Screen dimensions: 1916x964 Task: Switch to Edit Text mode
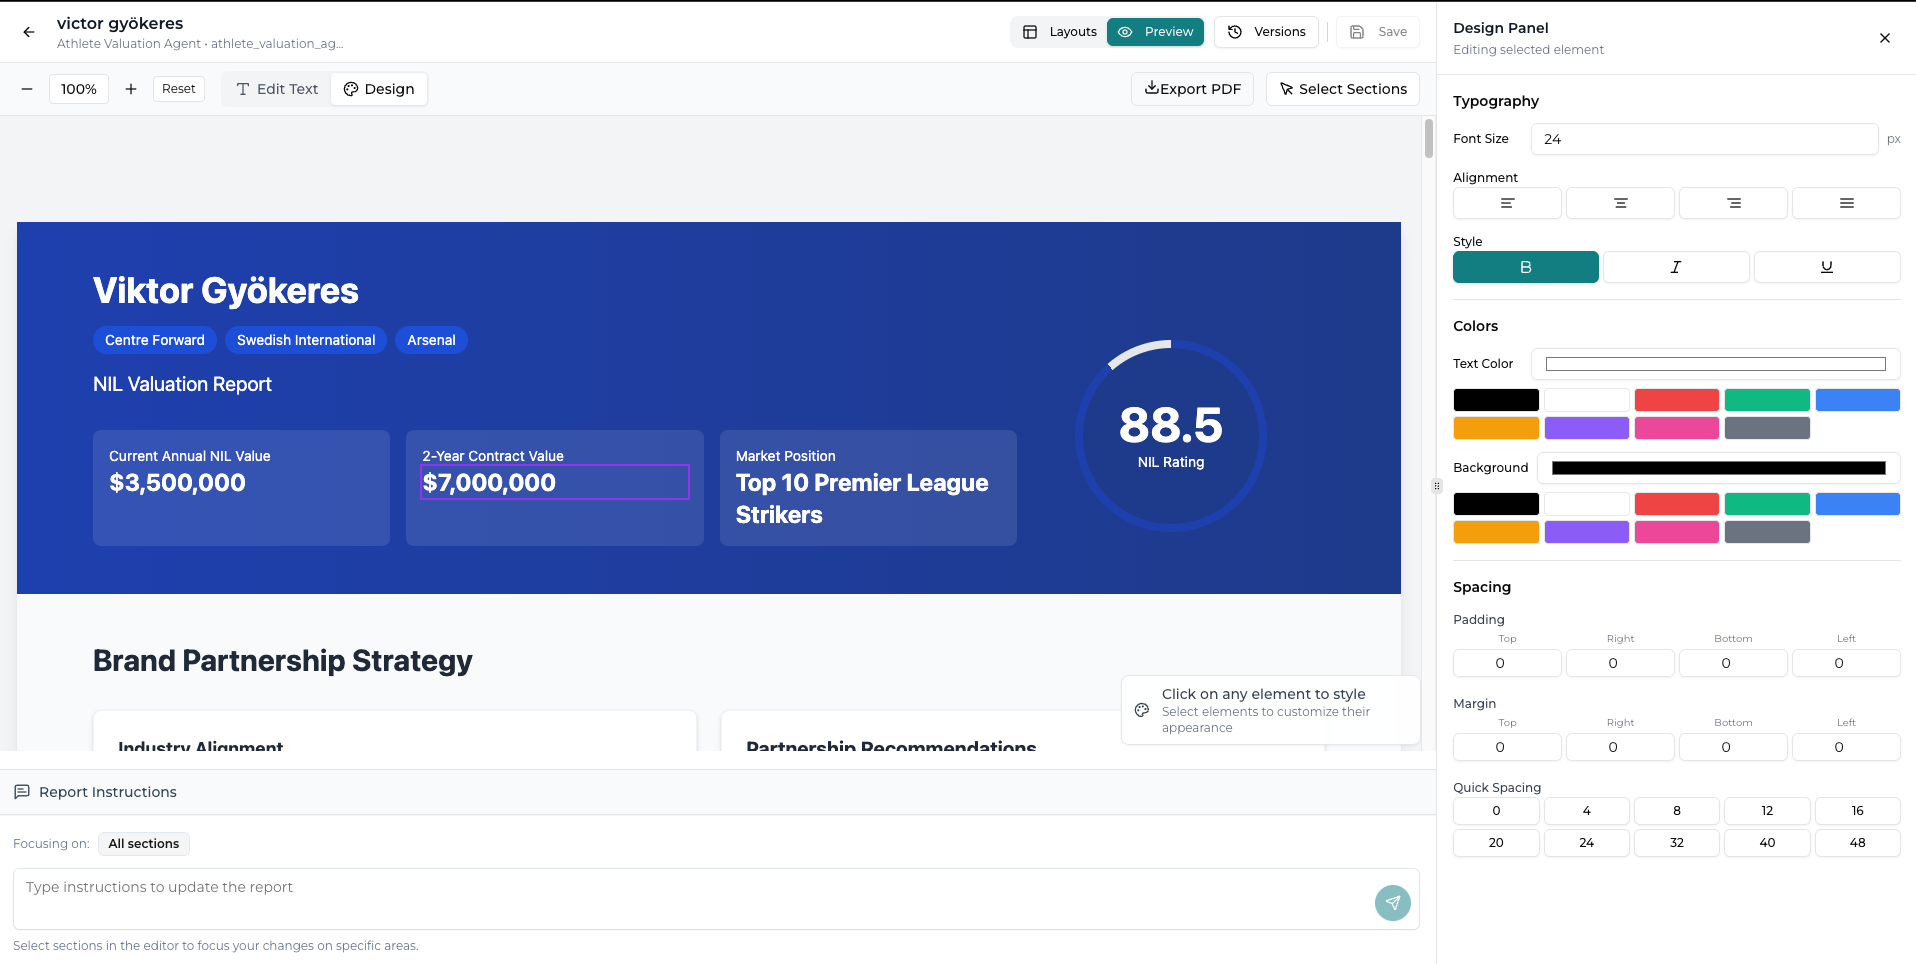coord(277,89)
